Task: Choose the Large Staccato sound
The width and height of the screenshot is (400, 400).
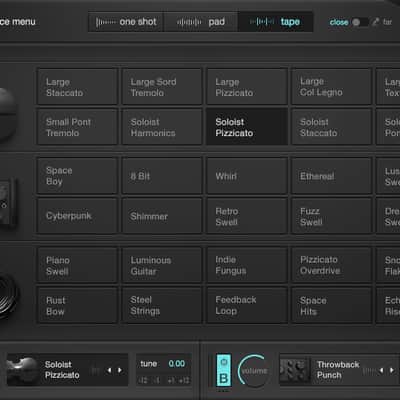Action: [x=77, y=87]
